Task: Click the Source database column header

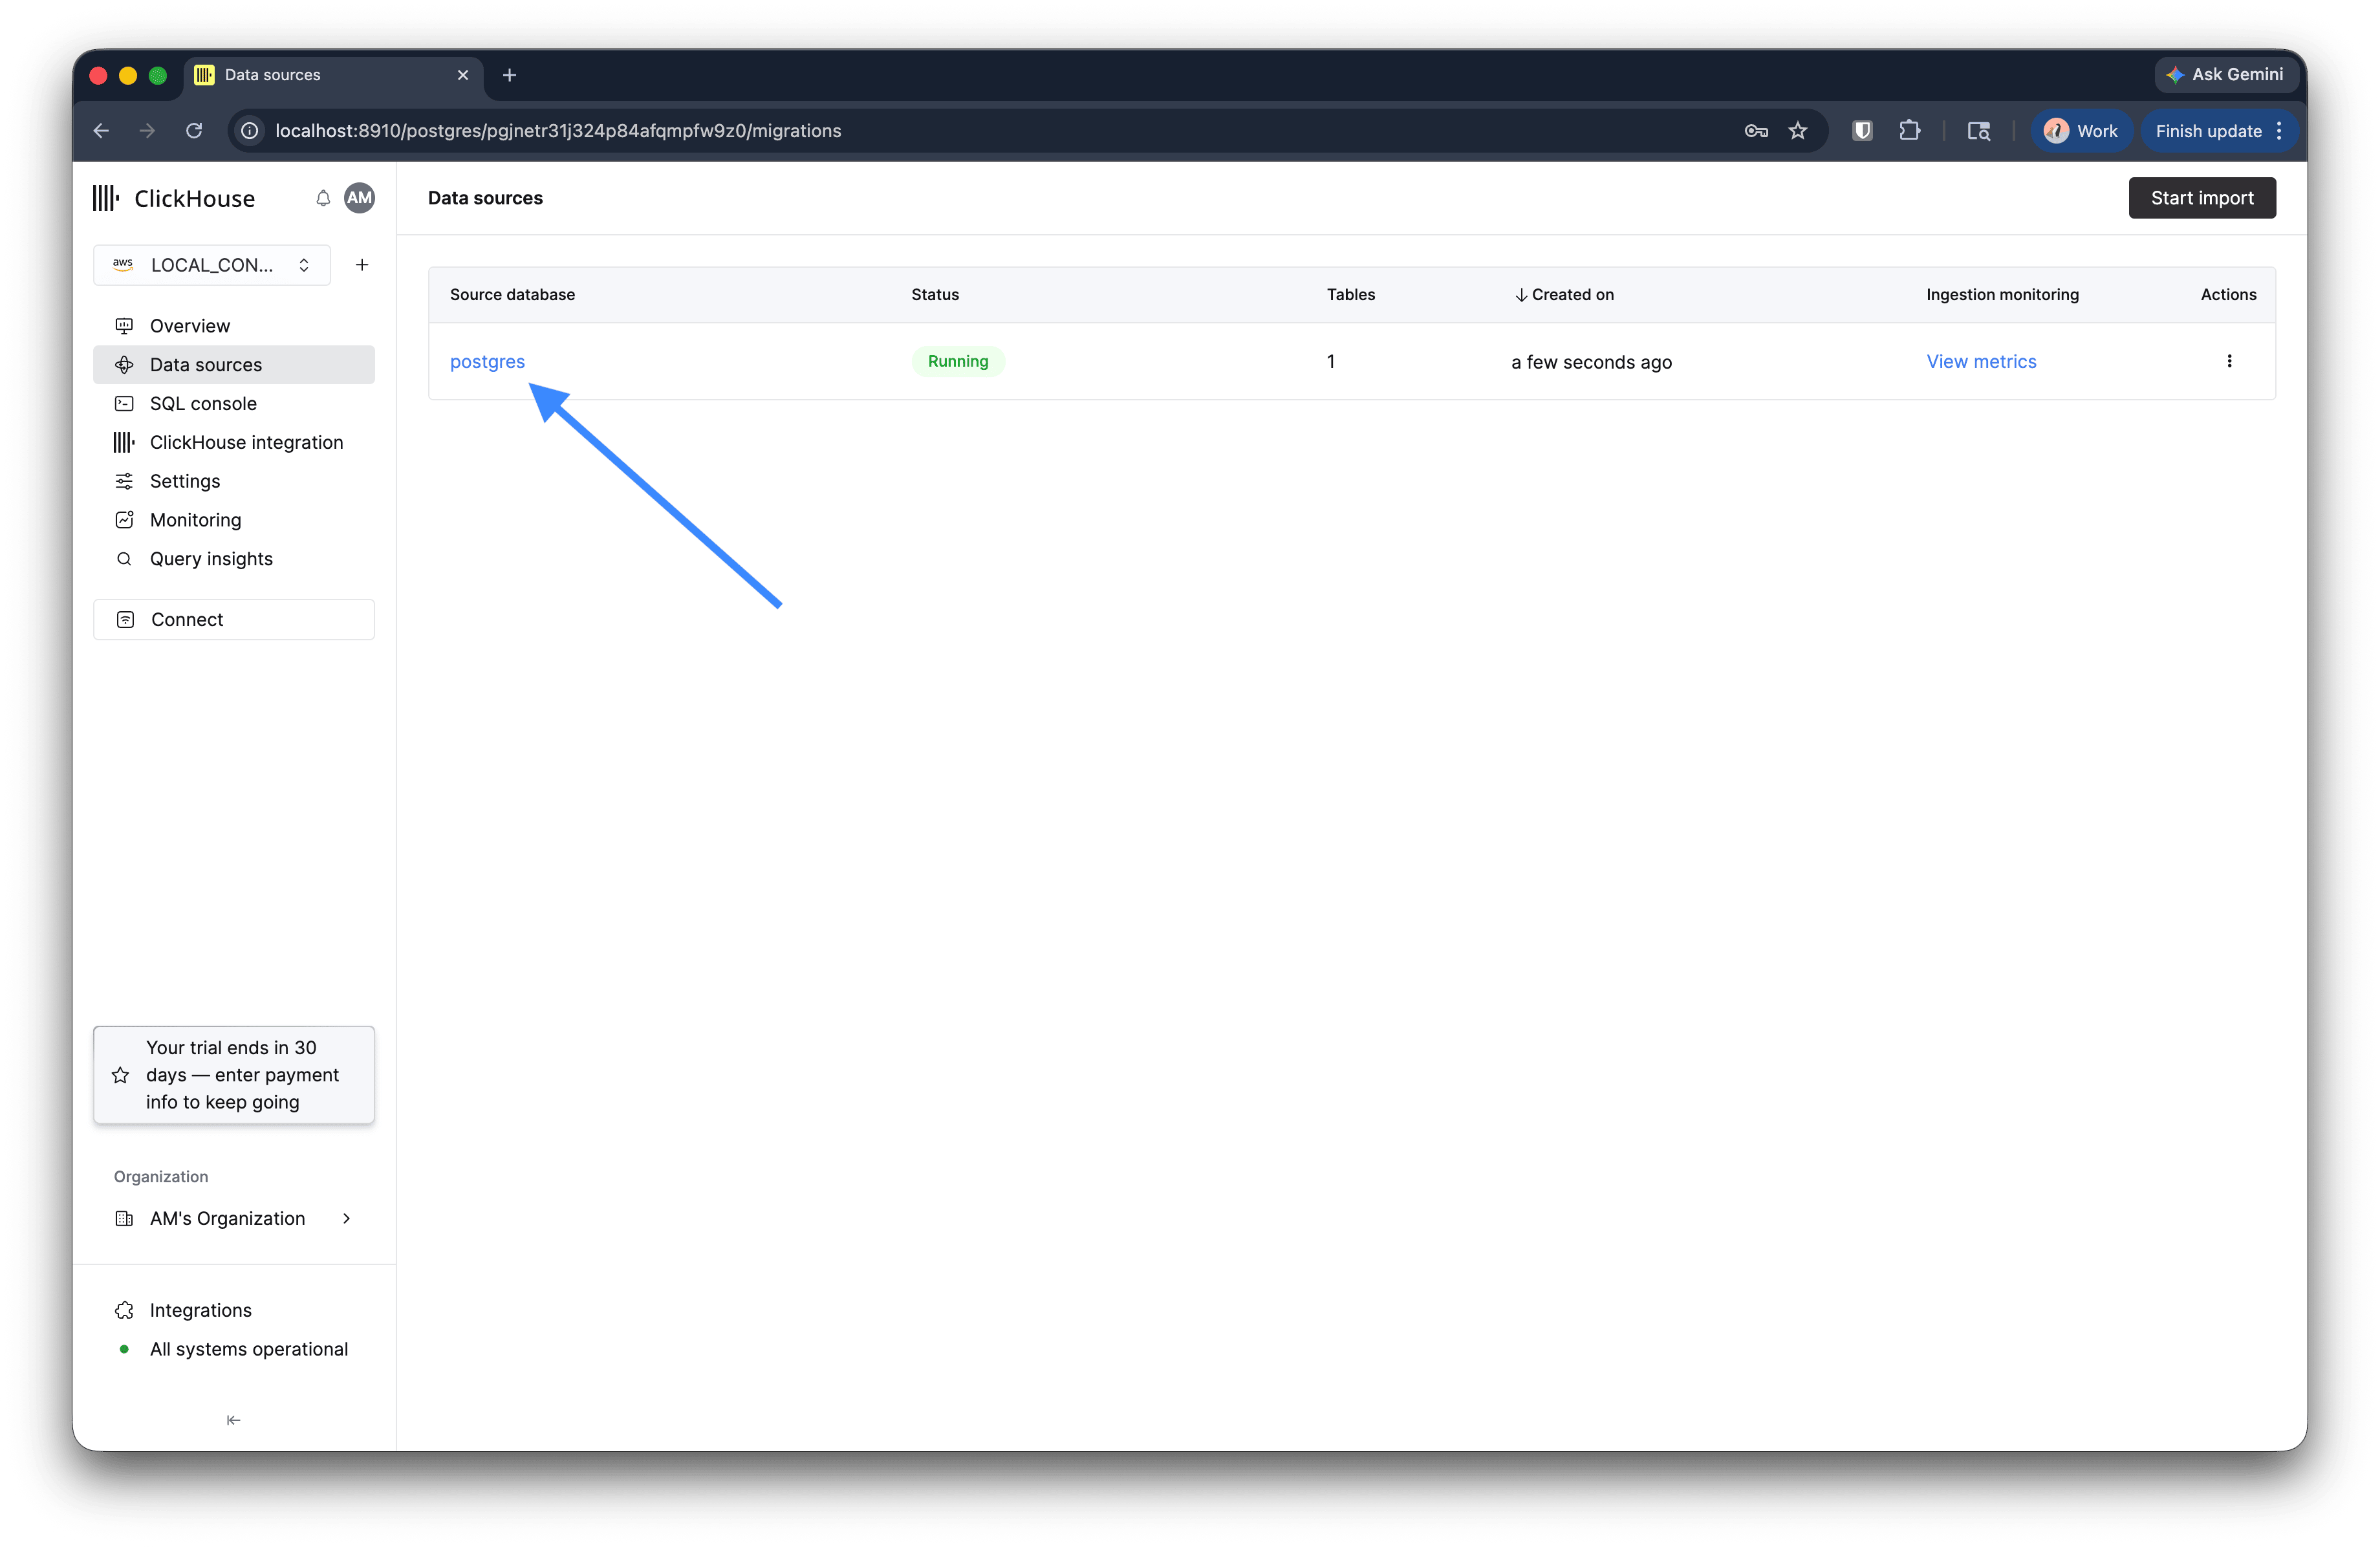Action: (x=512, y=295)
